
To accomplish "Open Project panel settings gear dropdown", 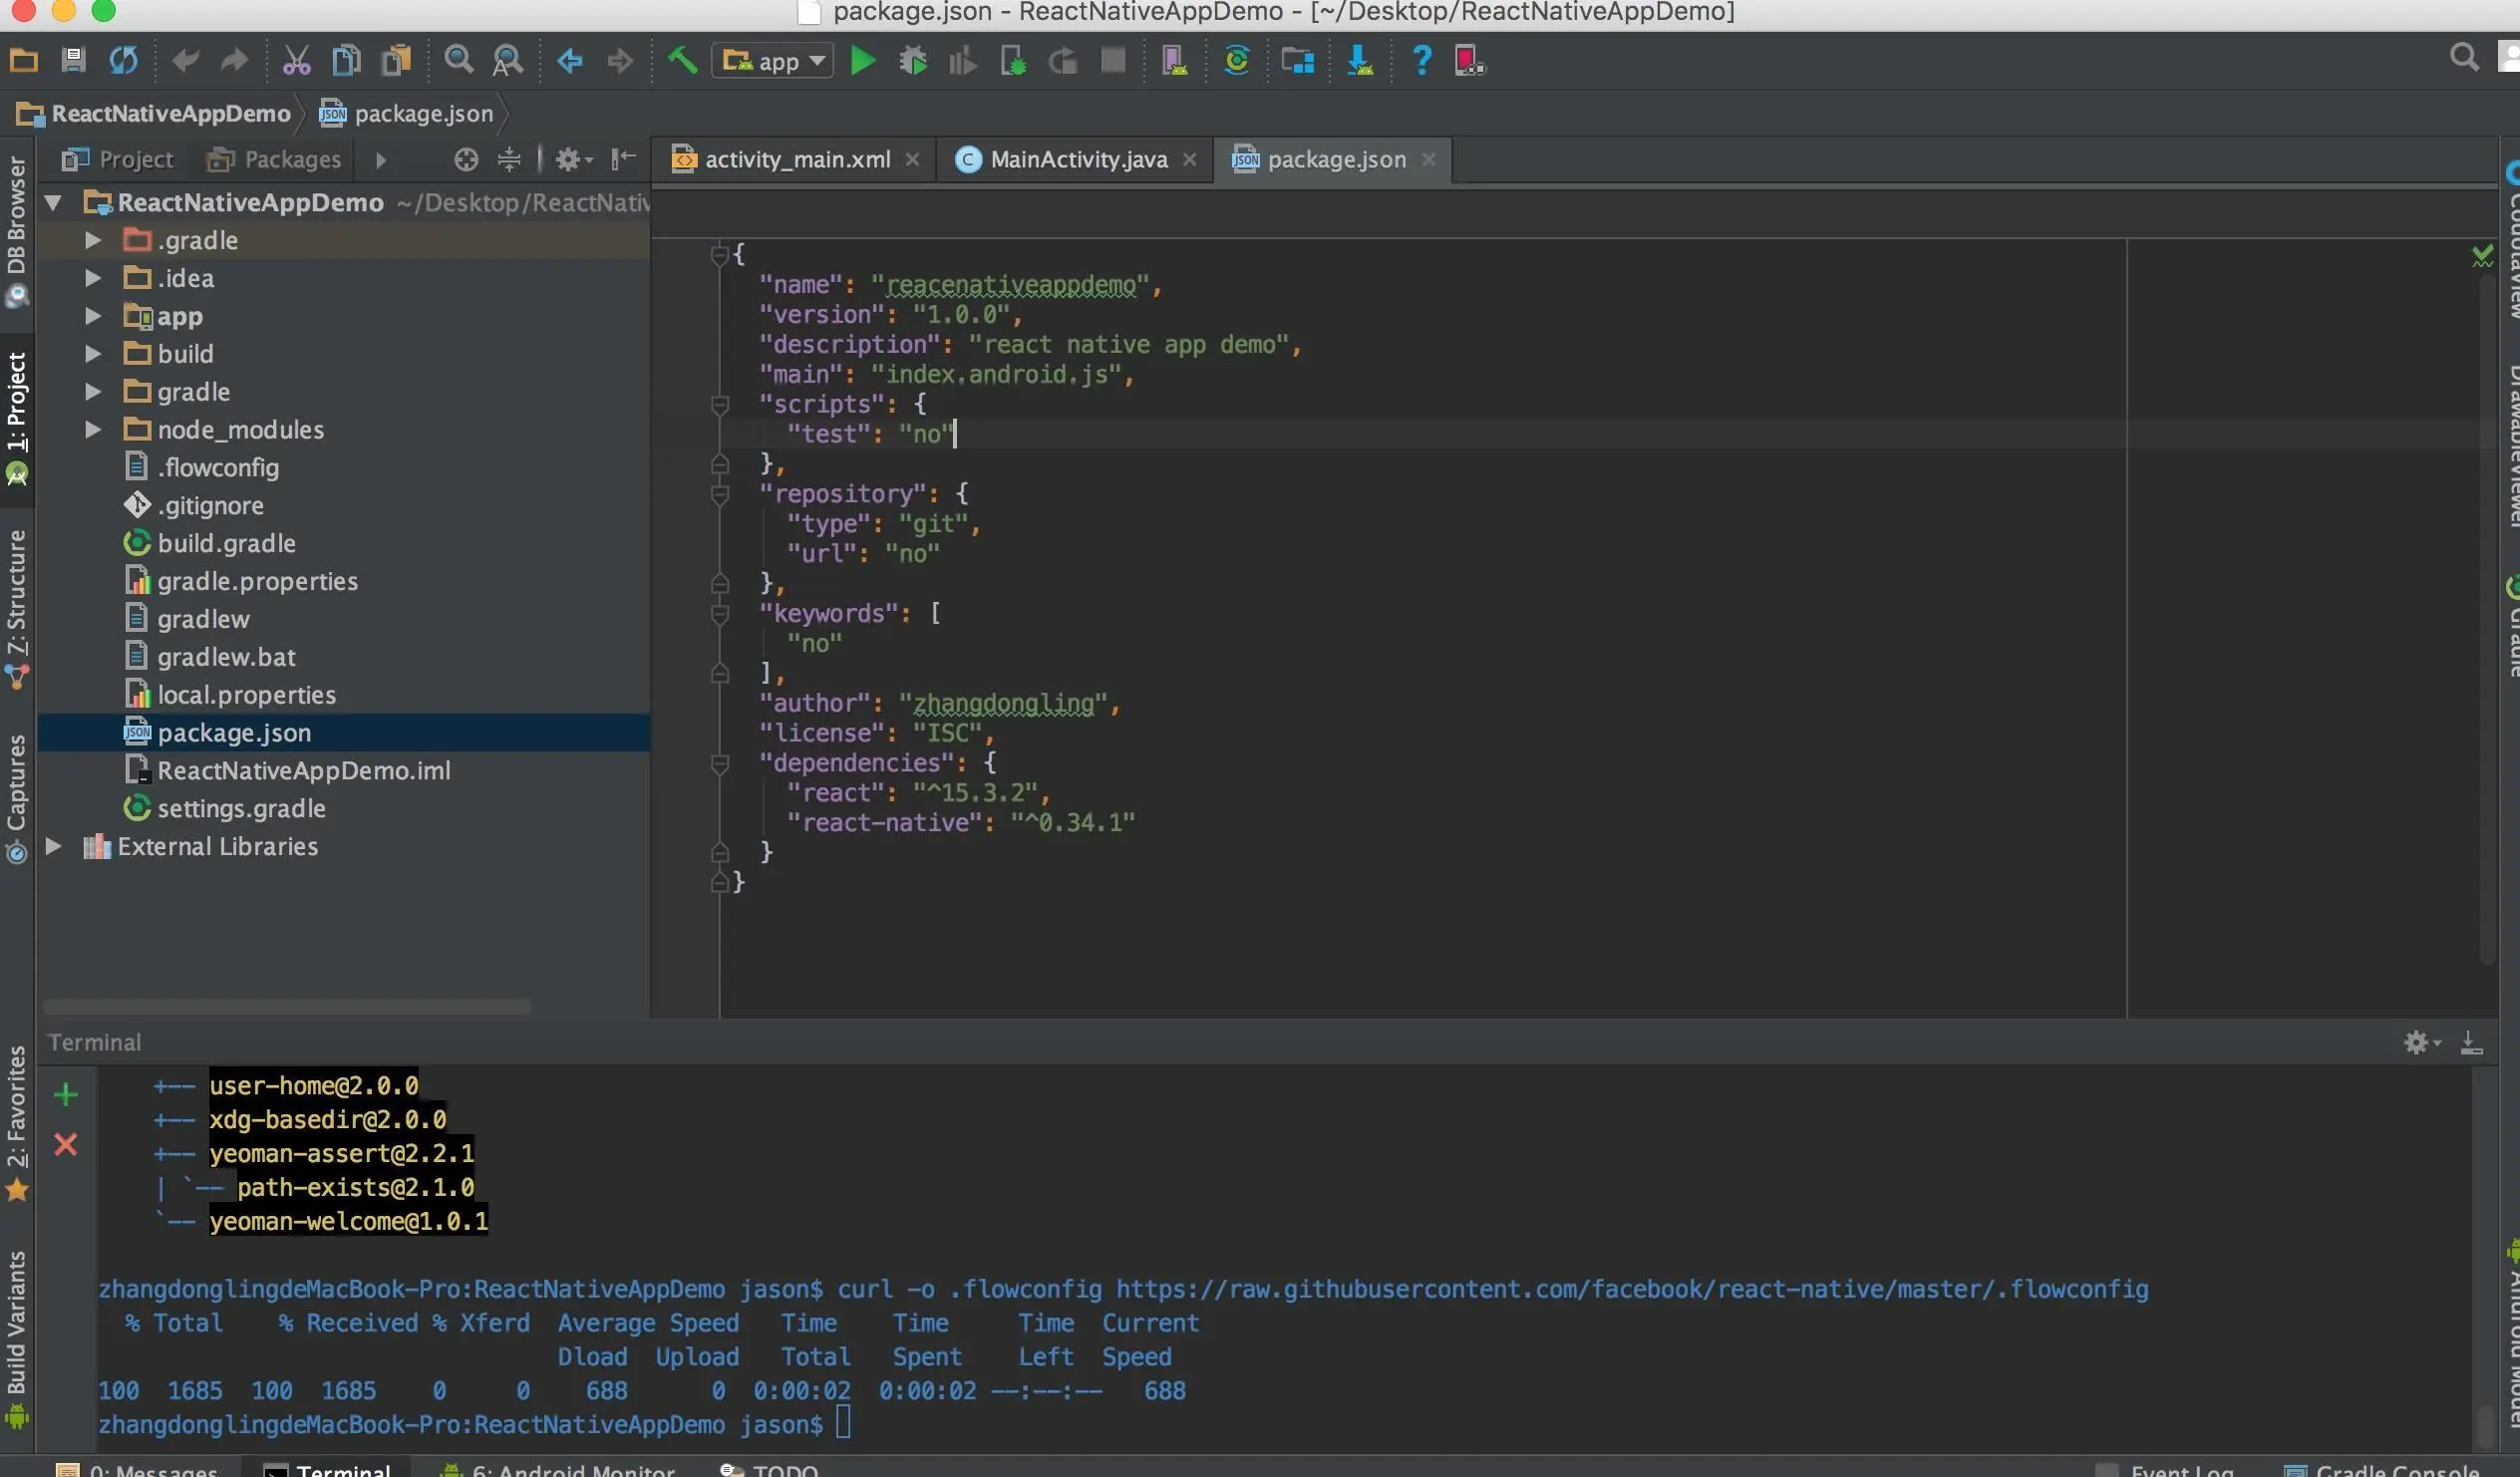I will (574, 159).
